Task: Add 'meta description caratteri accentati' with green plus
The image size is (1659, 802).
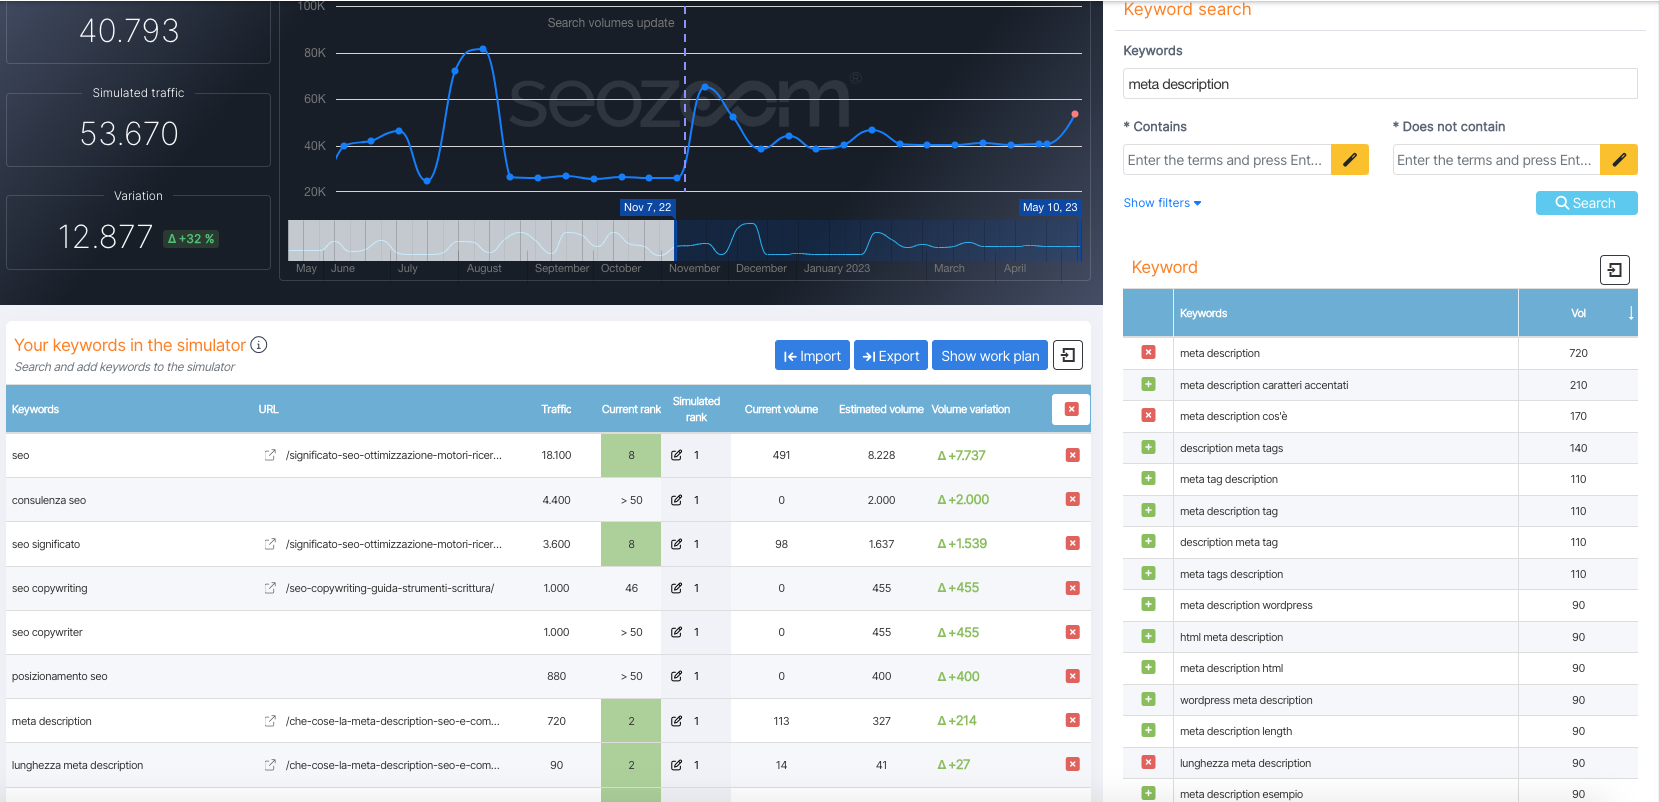Action: coord(1148,384)
